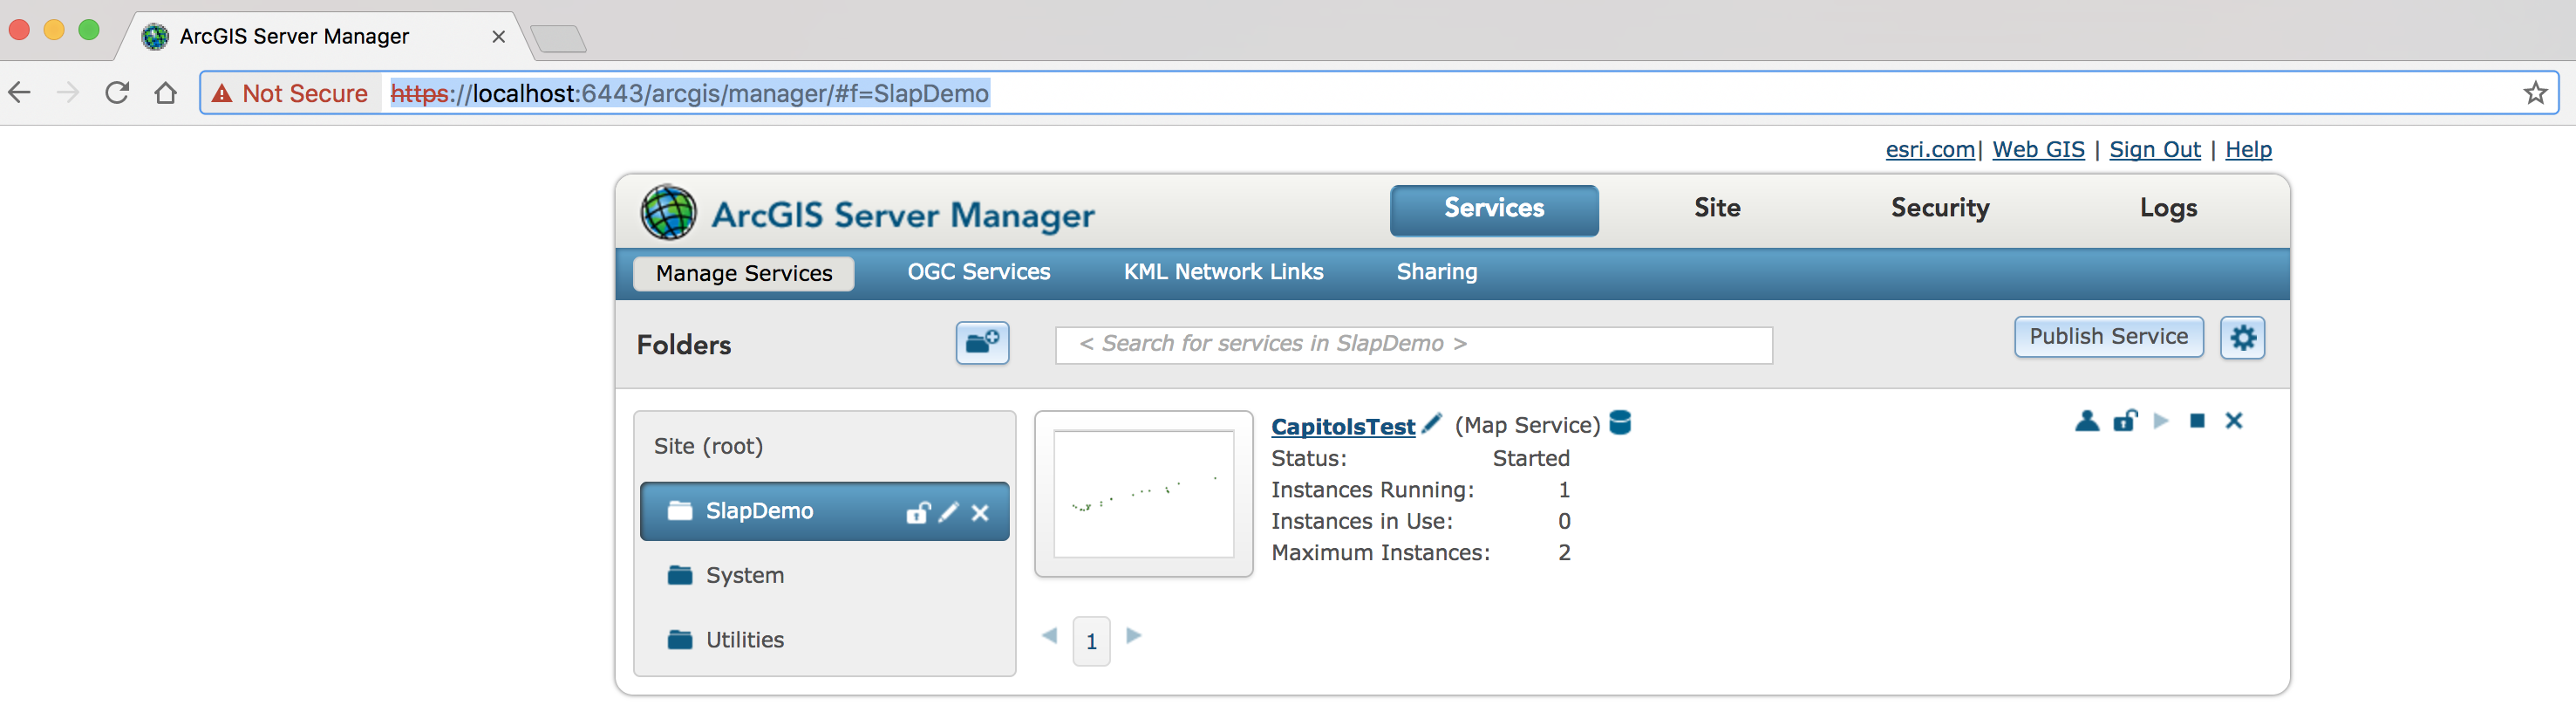Start the CapitolsTest service play icon
2576x726 pixels.
click(2161, 421)
